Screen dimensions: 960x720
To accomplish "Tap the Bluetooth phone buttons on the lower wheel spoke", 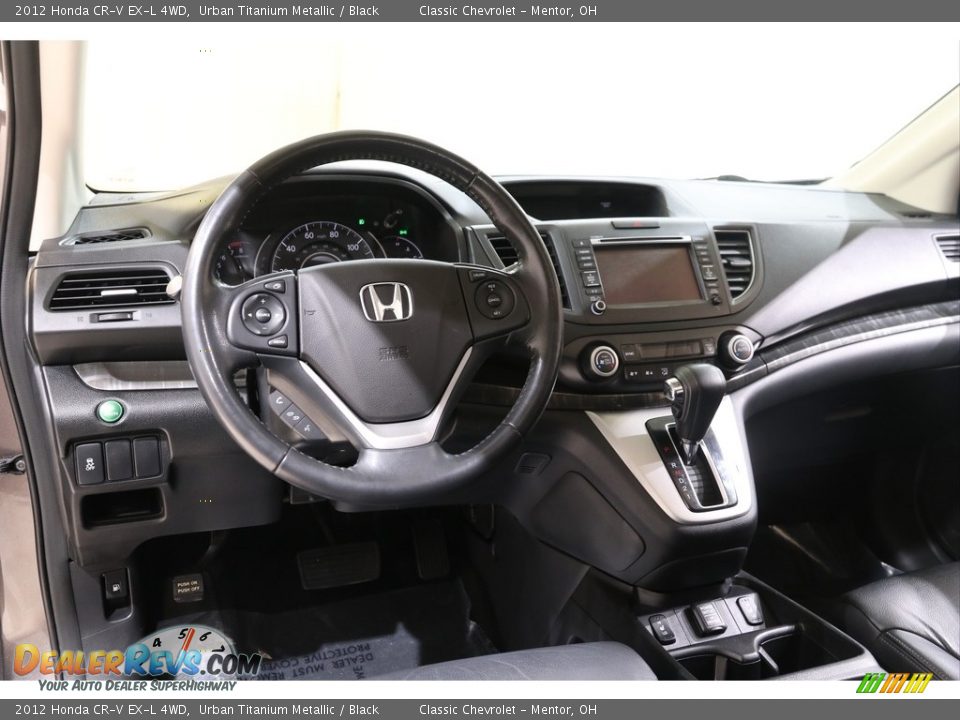I will (x=294, y=414).
